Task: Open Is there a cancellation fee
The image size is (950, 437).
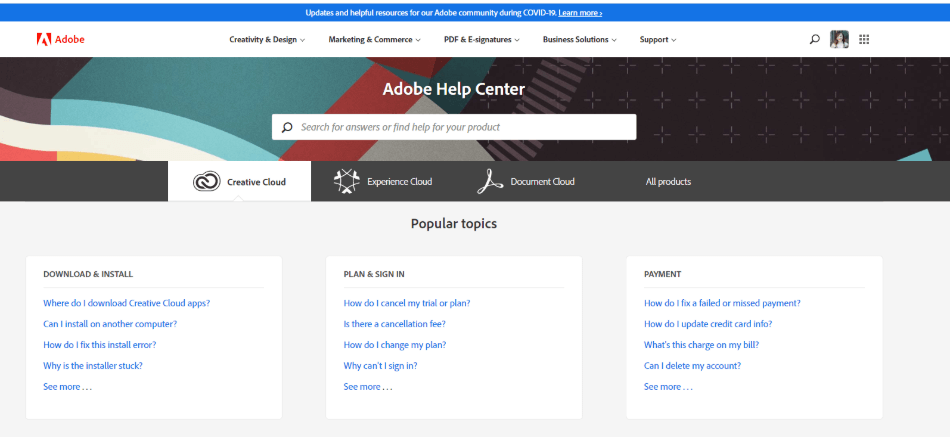Action: tap(394, 324)
